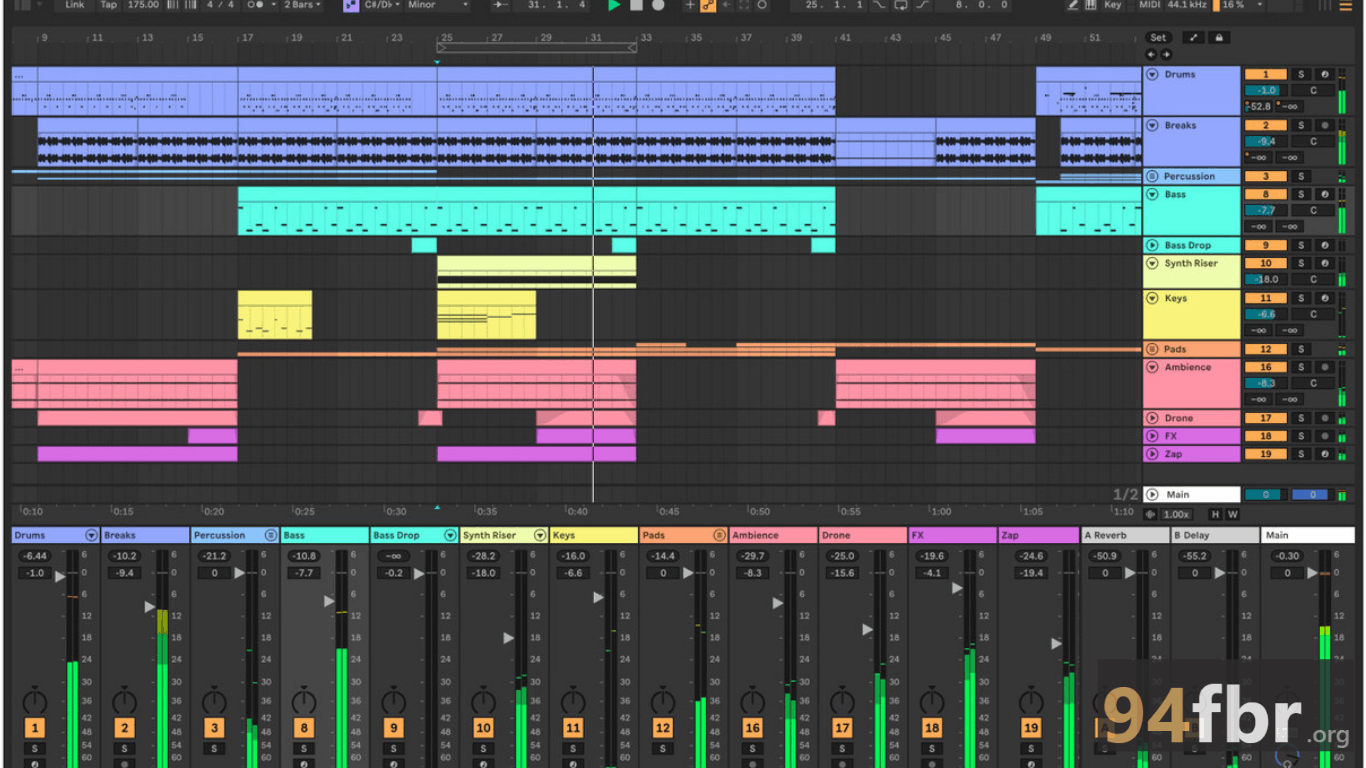Expand the Bass Drop track in arrangement
The width and height of the screenshot is (1366, 768).
point(1152,245)
